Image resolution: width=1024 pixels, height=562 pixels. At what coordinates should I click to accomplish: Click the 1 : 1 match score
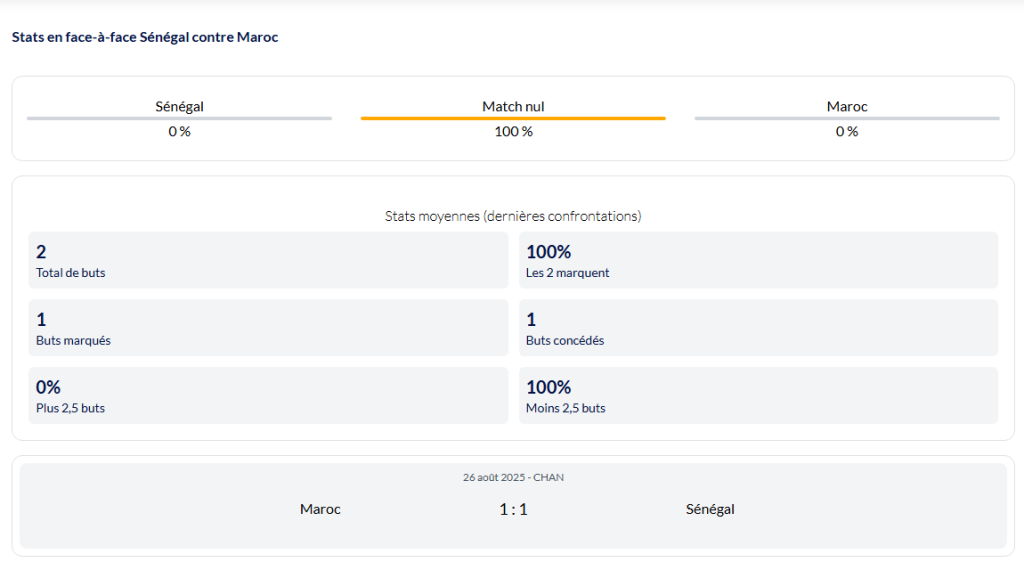point(513,509)
